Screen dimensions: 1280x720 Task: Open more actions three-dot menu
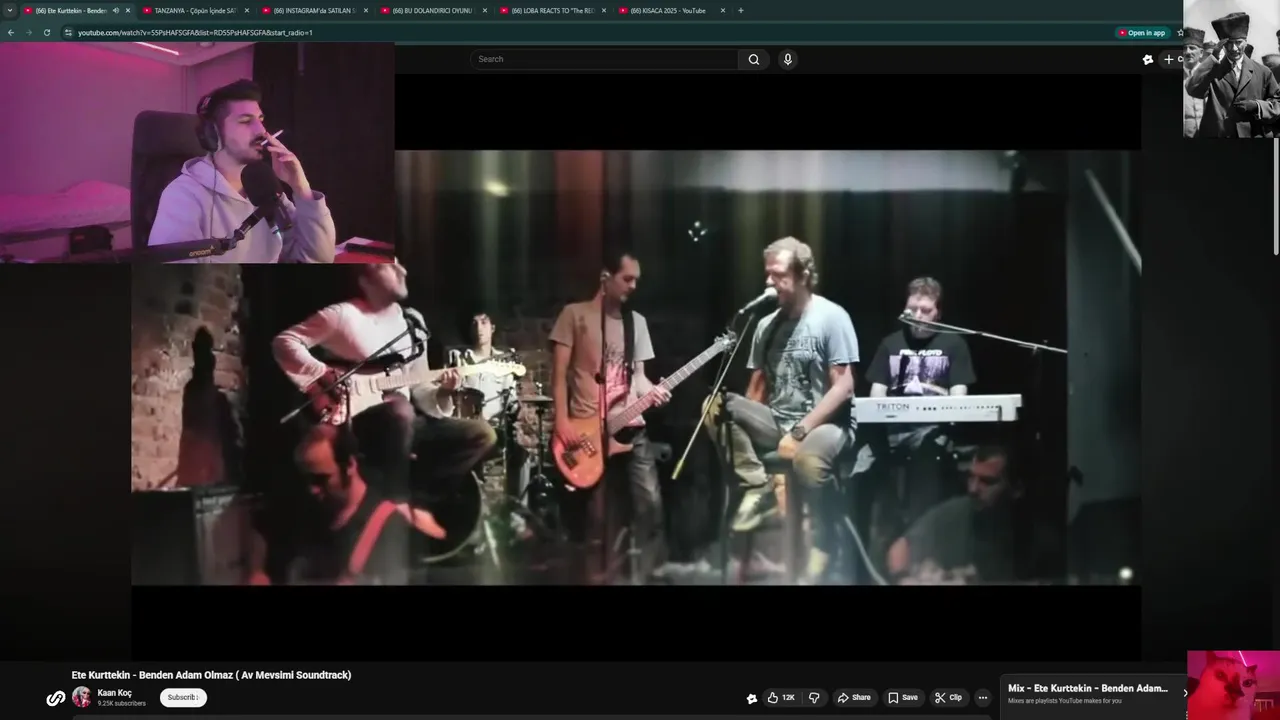pyautogui.click(x=983, y=697)
